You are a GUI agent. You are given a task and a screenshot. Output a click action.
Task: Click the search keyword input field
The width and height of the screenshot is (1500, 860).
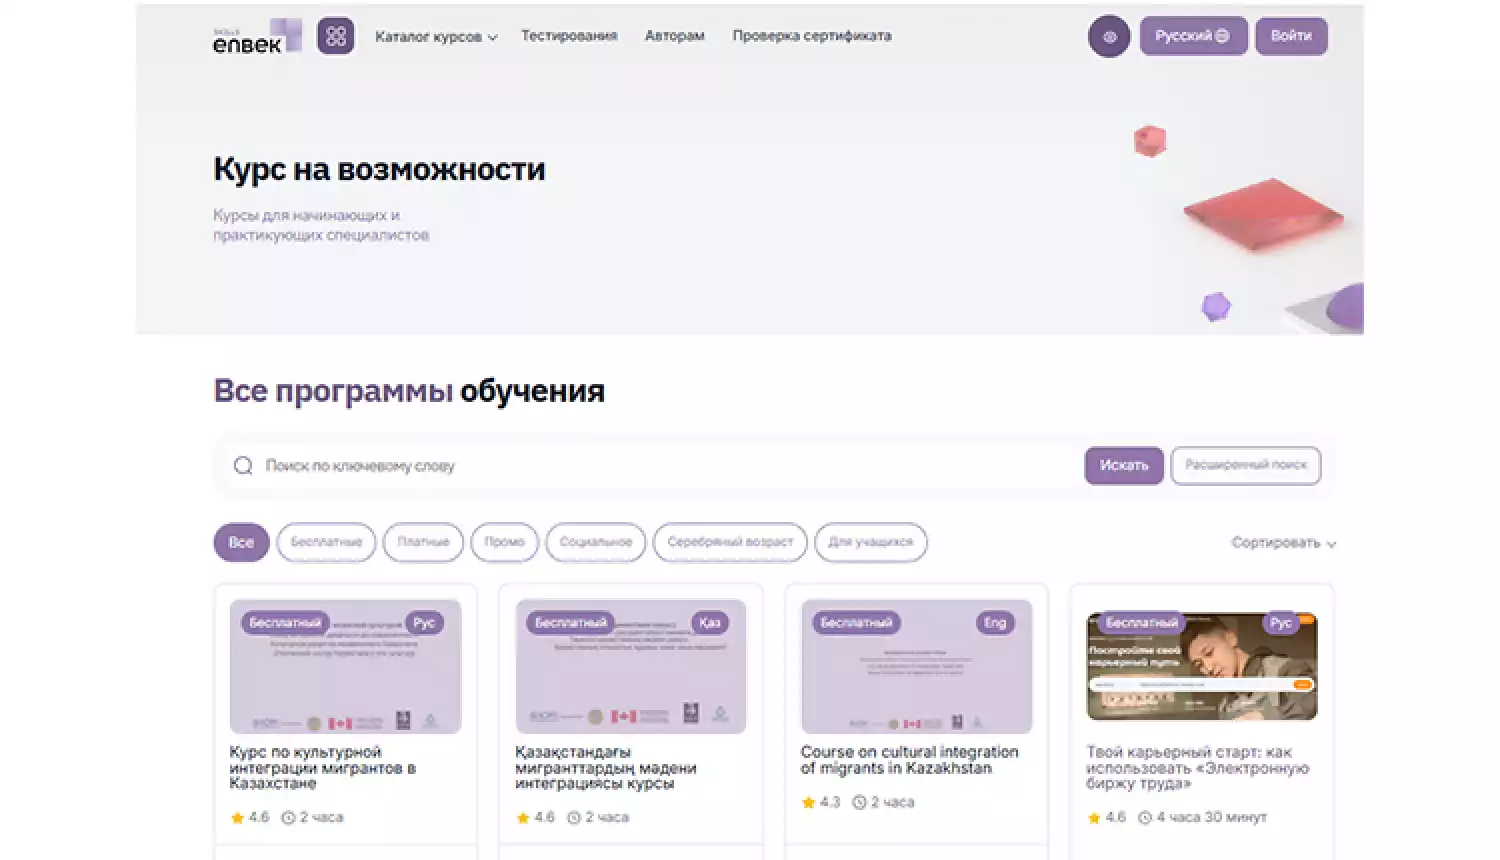(600, 465)
